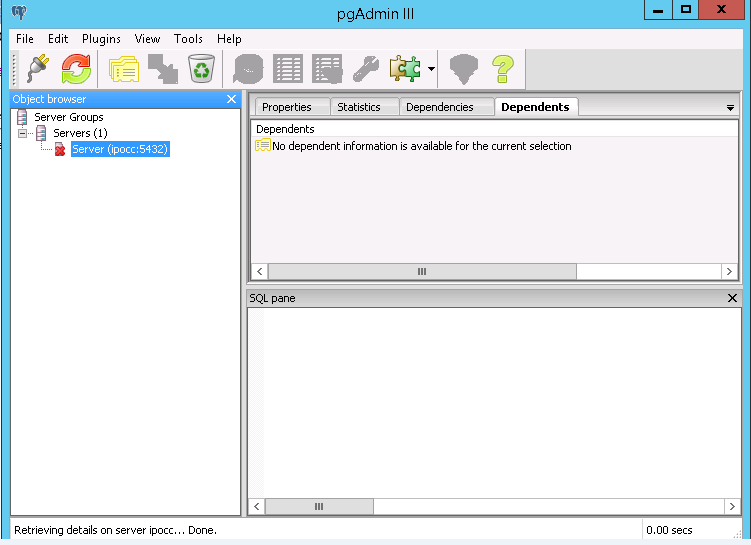This screenshot has height=545, width=751.
Task: Click the Guru hint icon
Action: (x=464, y=69)
